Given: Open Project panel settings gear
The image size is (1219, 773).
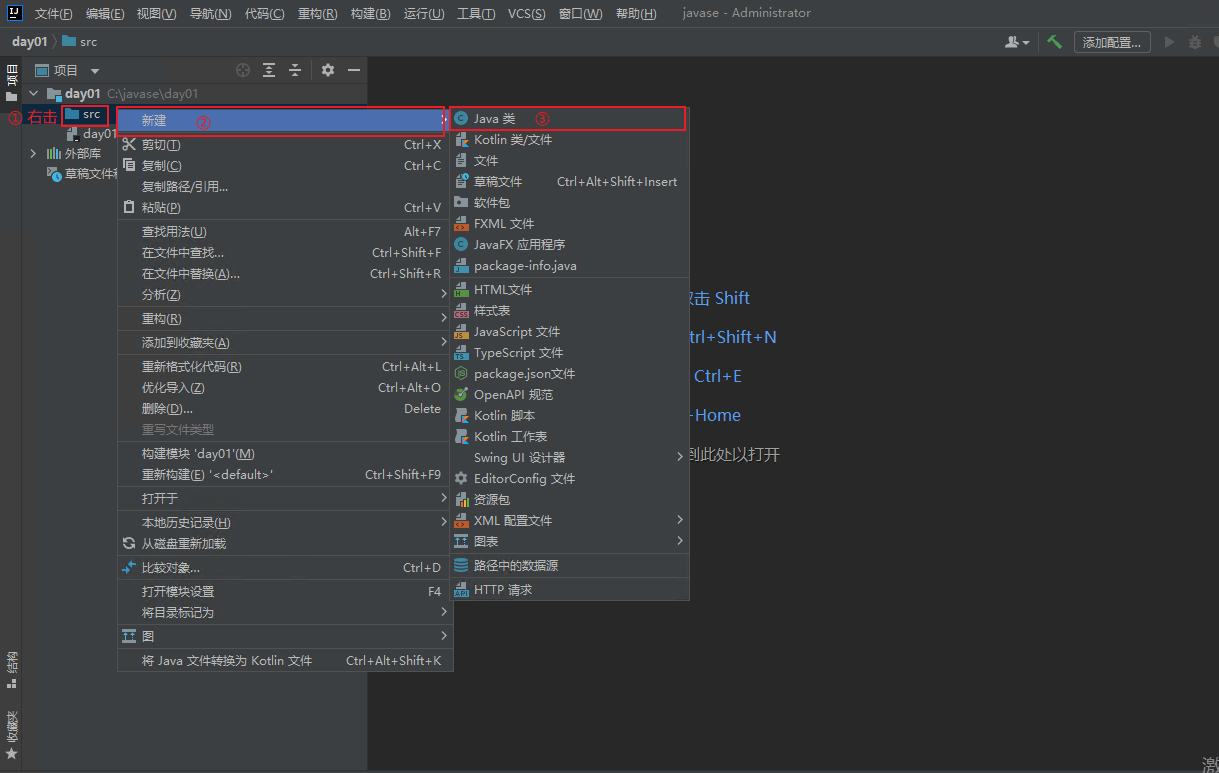Looking at the screenshot, I should pyautogui.click(x=327, y=70).
